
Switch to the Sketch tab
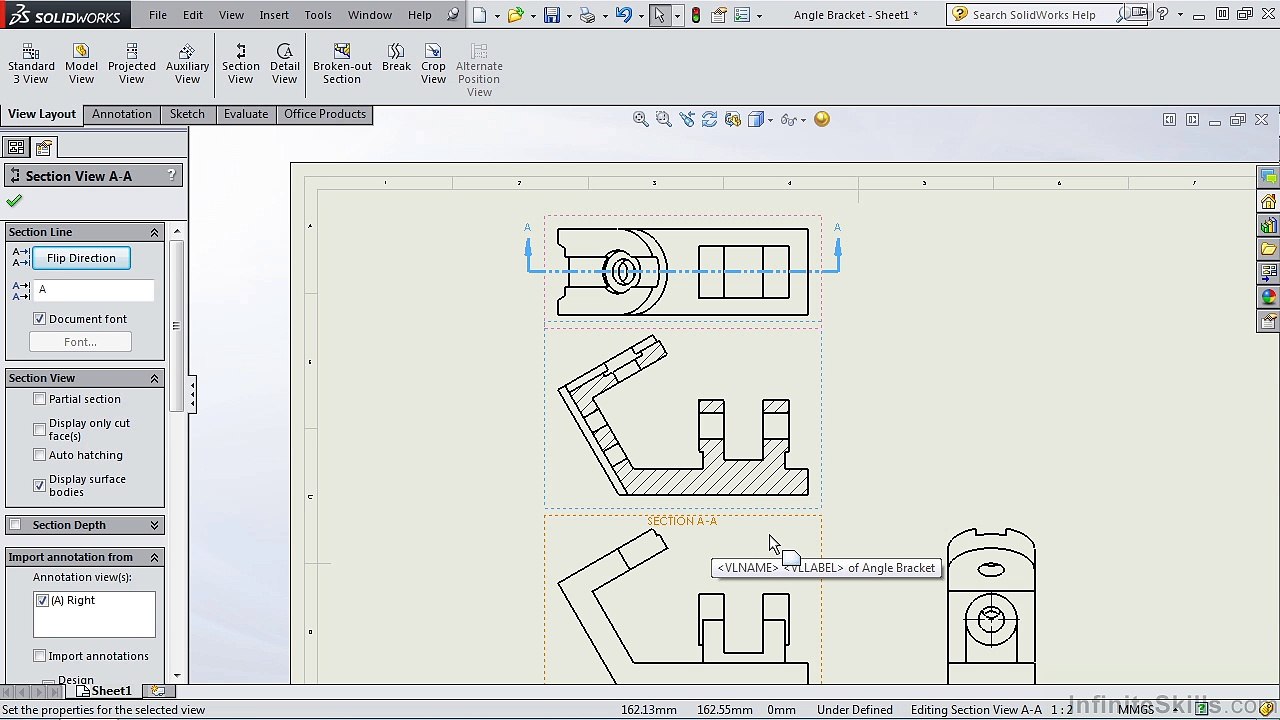[x=187, y=114]
